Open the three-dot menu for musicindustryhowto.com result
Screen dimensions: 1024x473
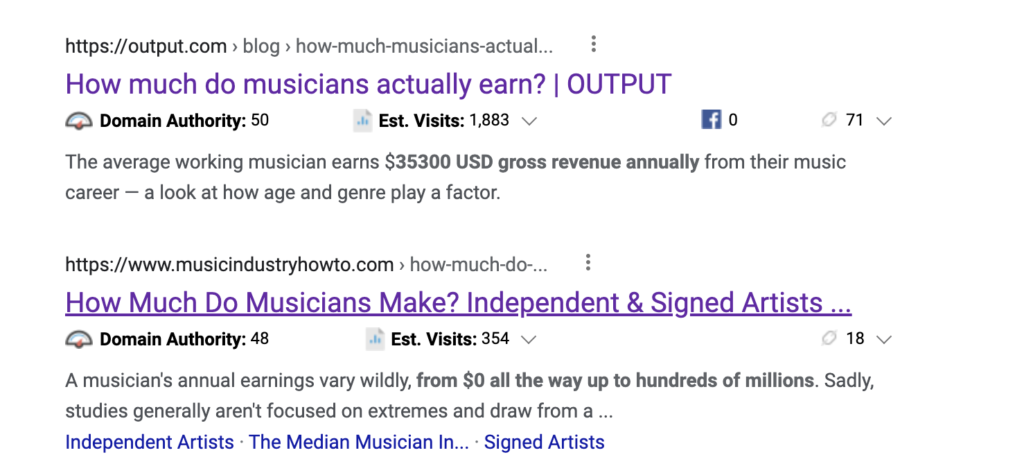[588, 263]
